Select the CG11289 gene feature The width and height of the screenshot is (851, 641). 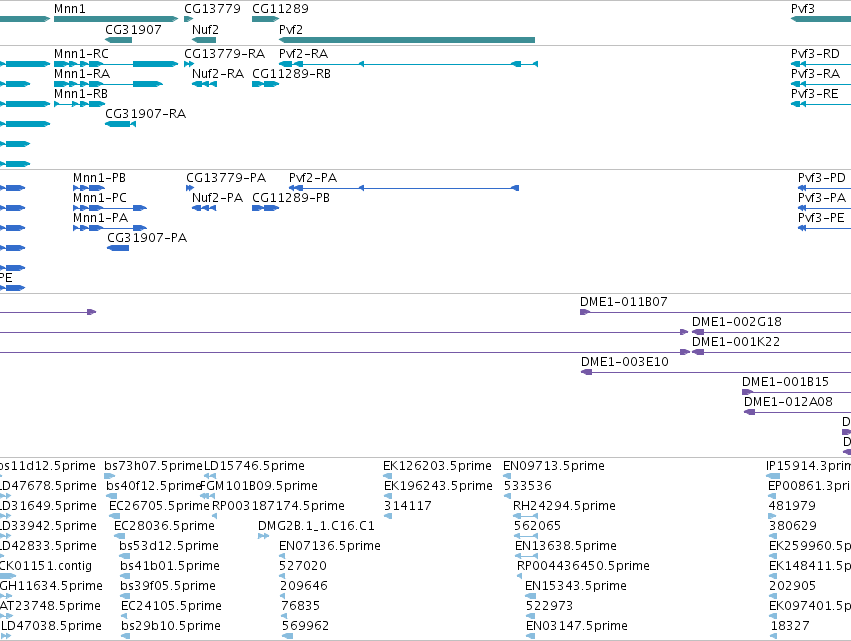[x=265, y=19]
